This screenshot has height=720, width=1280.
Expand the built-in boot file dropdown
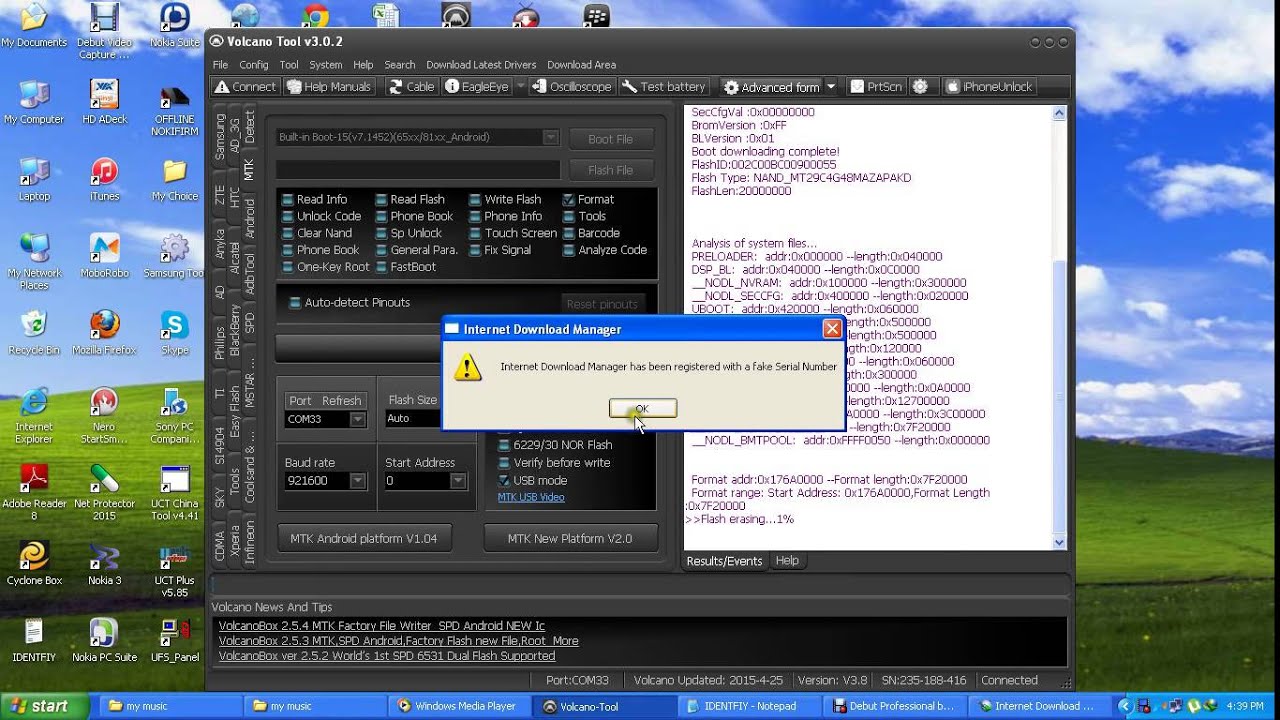tap(550, 137)
